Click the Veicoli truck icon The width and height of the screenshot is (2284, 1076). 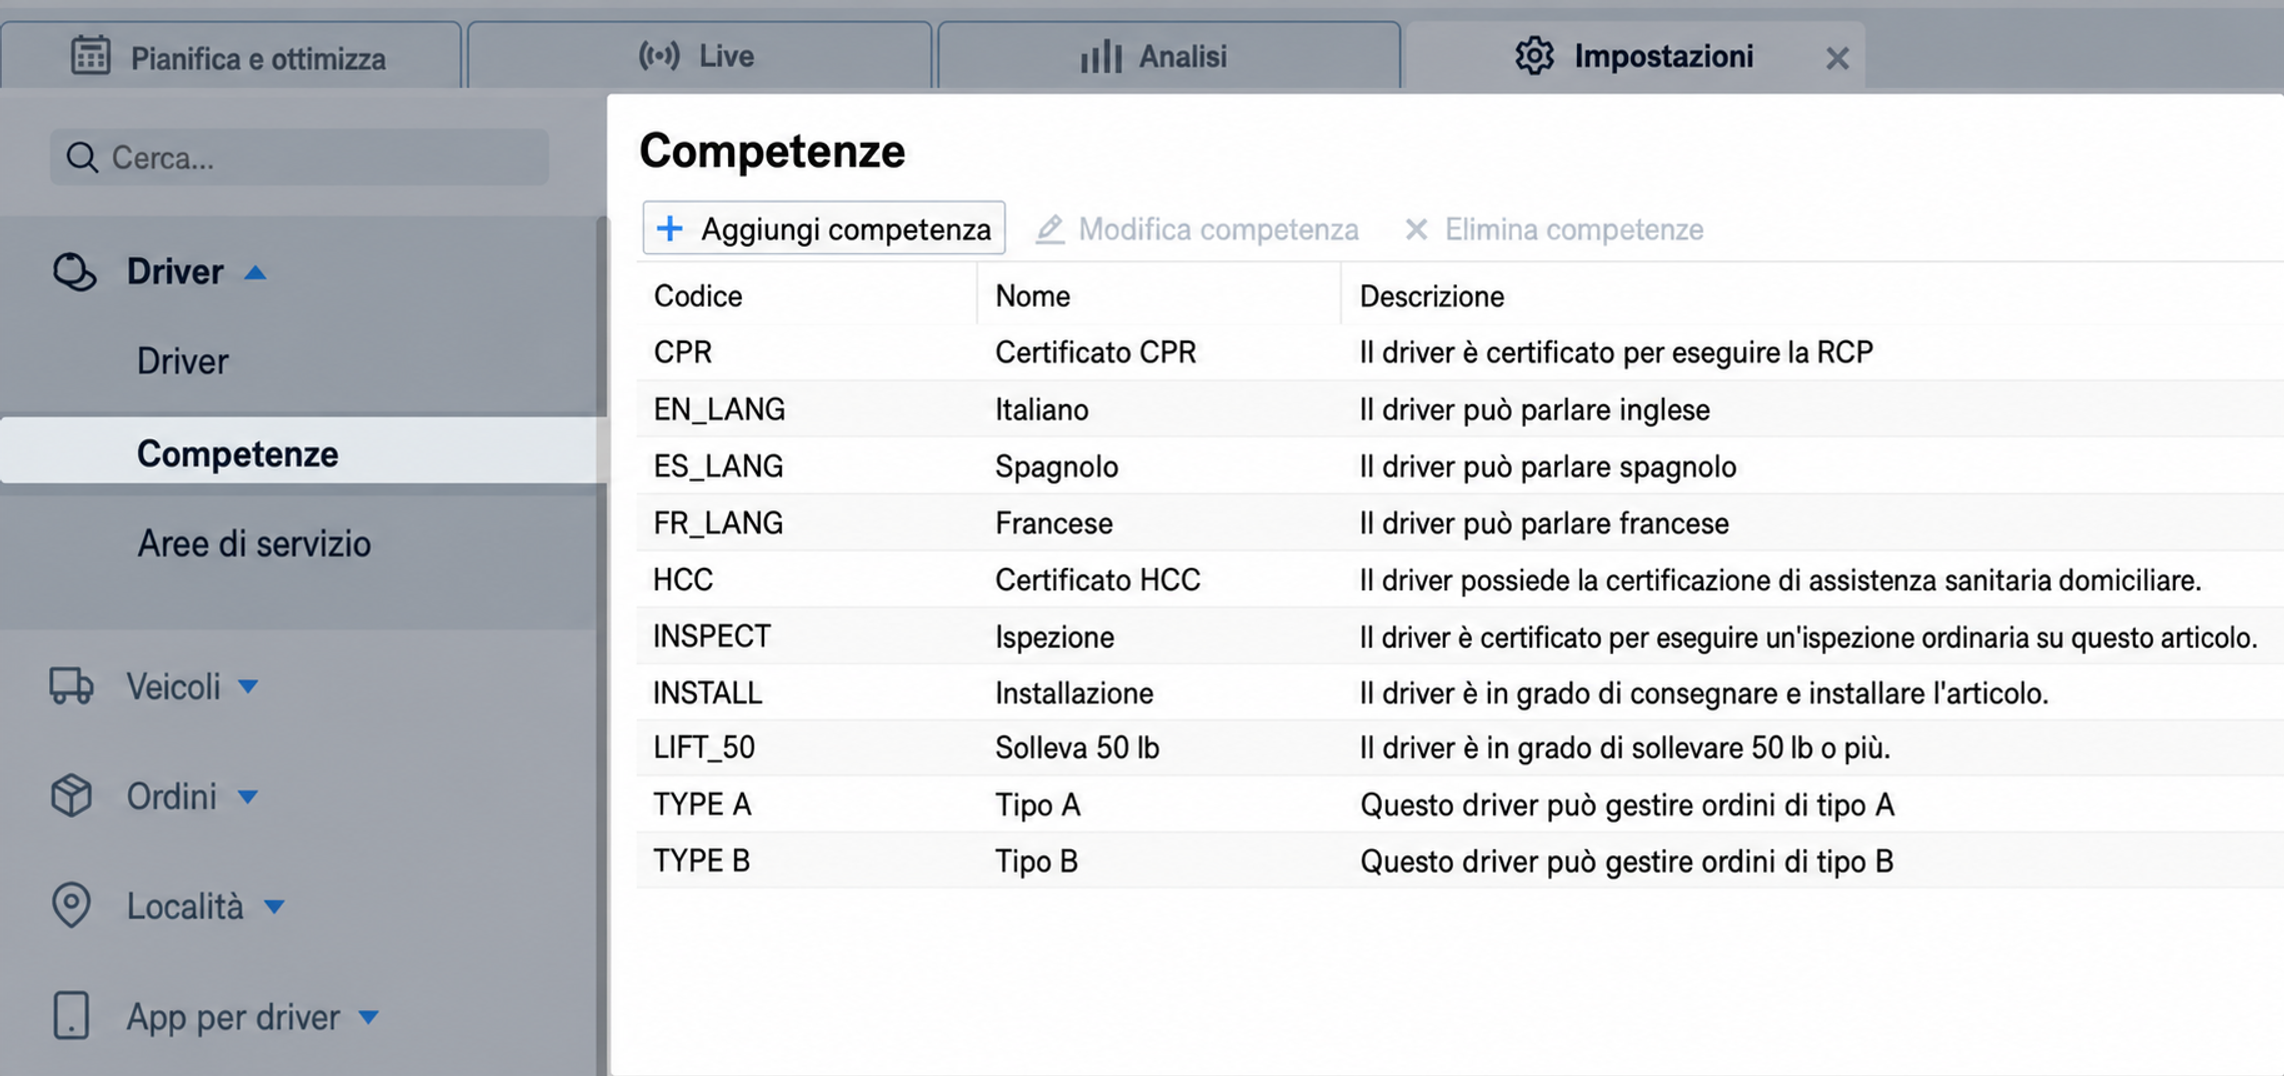pos(71,686)
